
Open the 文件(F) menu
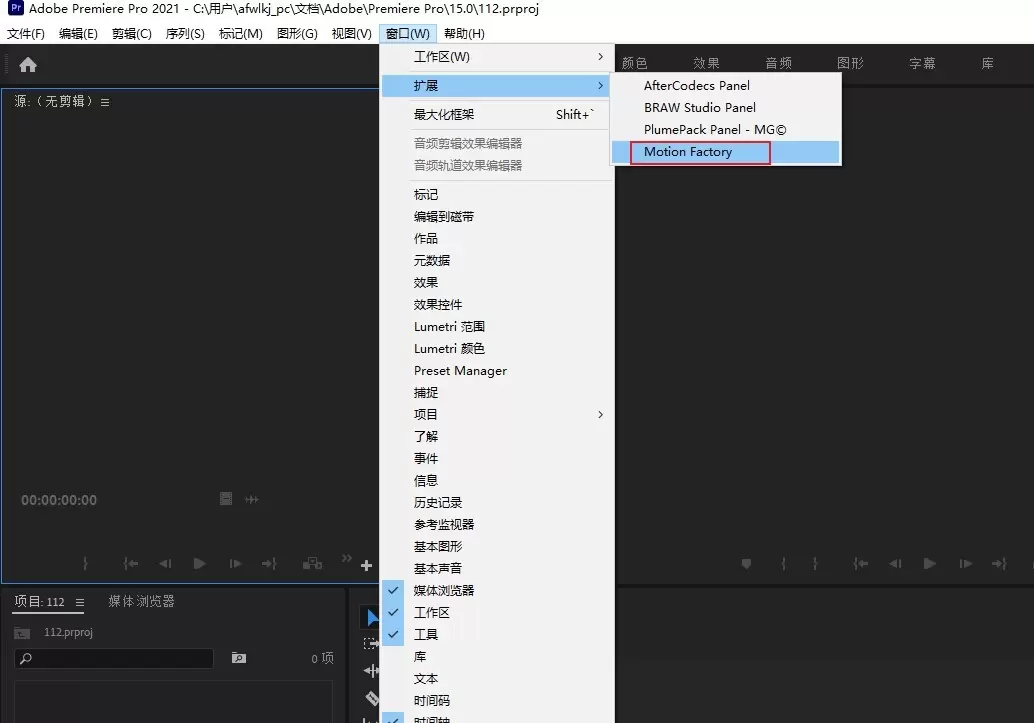coord(26,34)
